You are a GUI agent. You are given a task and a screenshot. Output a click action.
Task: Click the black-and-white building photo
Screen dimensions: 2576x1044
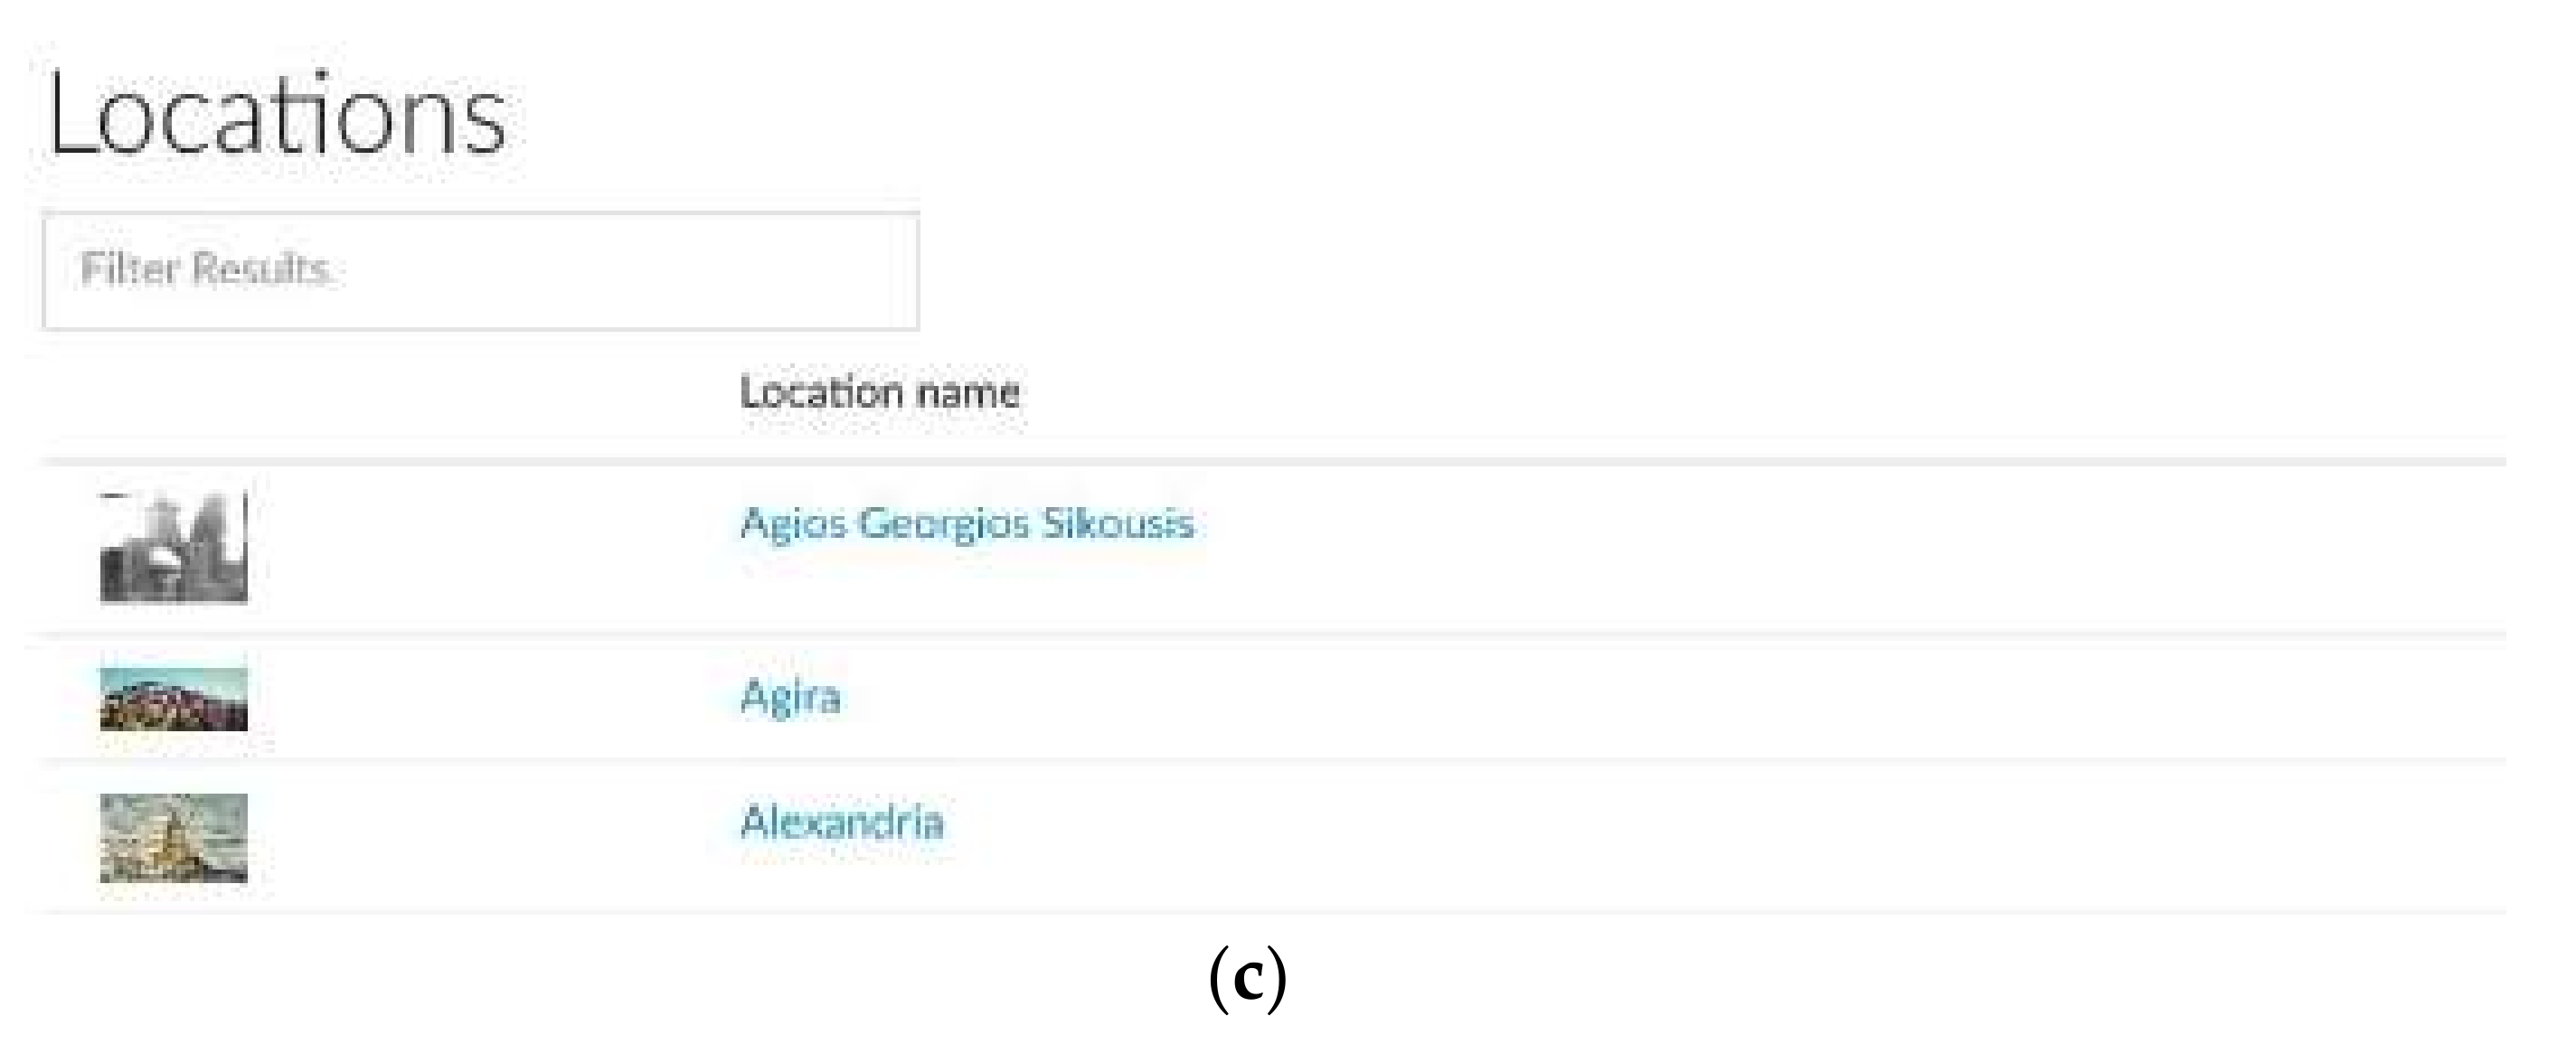(174, 548)
